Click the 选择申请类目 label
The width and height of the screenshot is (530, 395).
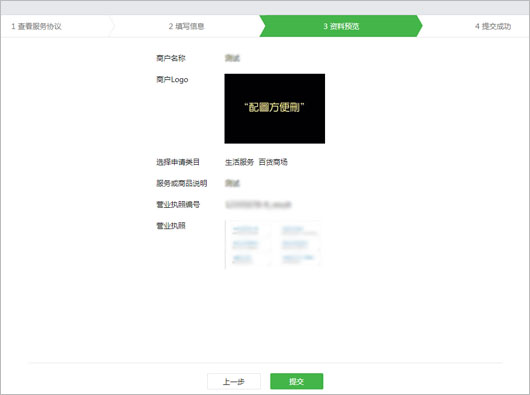178,162
